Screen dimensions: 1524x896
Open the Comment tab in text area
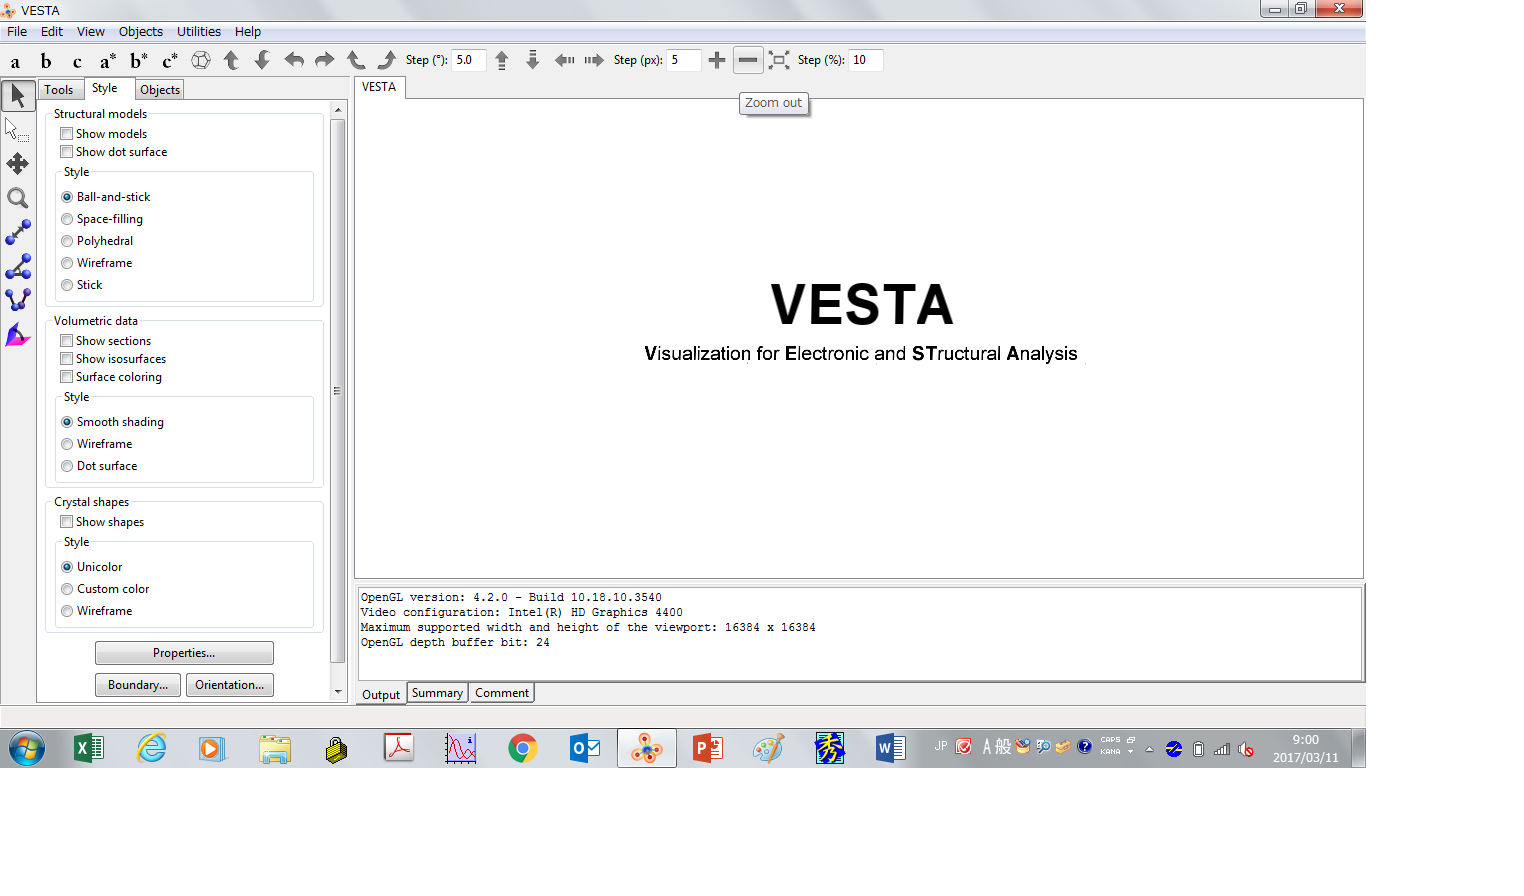(502, 693)
